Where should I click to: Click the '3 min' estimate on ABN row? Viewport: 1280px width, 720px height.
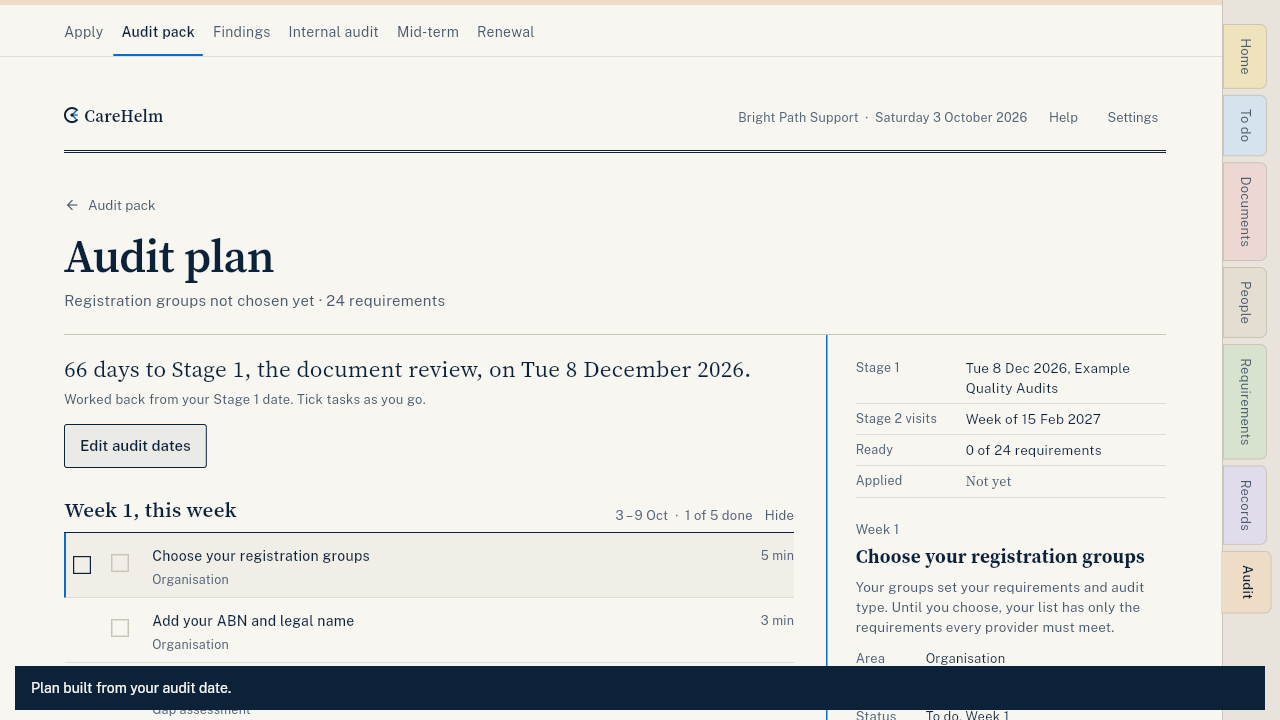click(x=777, y=620)
